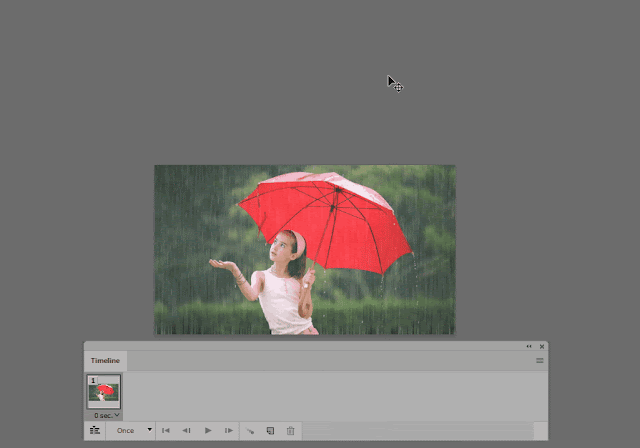The image size is (640, 448).
Task: Select frame 1 thumbnail in Timeline
Action: point(104,391)
